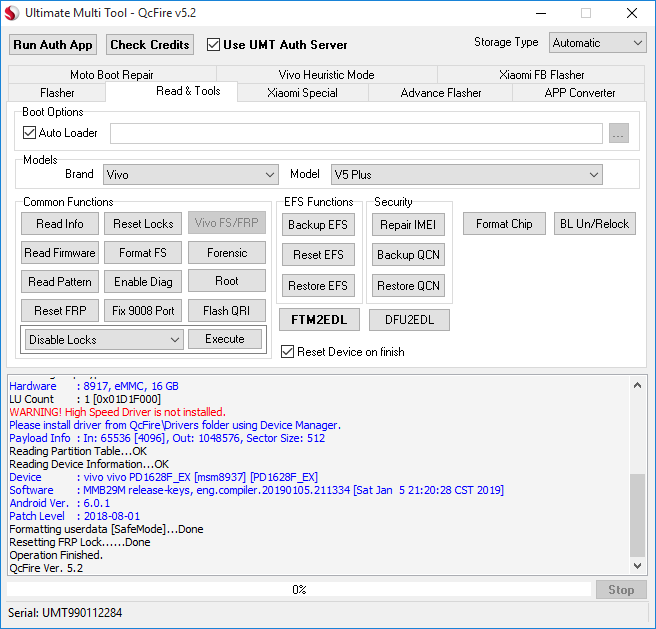Image resolution: width=656 pixels, height=629 pixels.
Task: Click the Format Chip button
Action: pos(504,223)
